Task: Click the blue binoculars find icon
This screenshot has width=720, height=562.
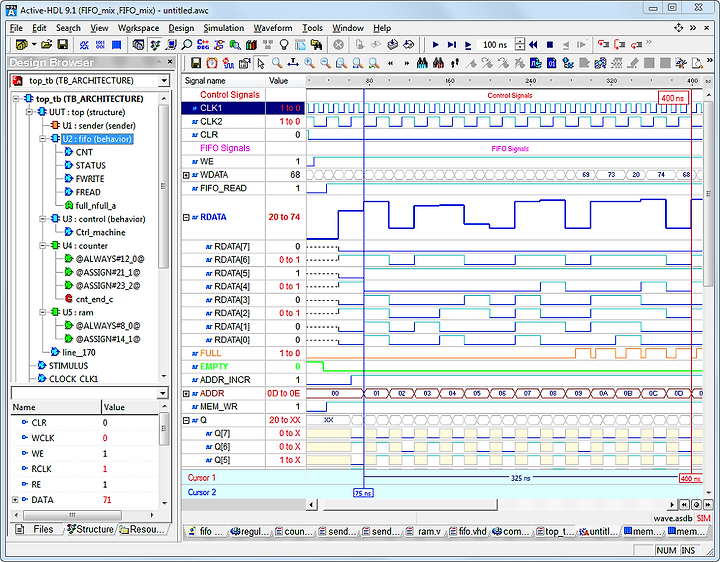Action: point(422,63)
